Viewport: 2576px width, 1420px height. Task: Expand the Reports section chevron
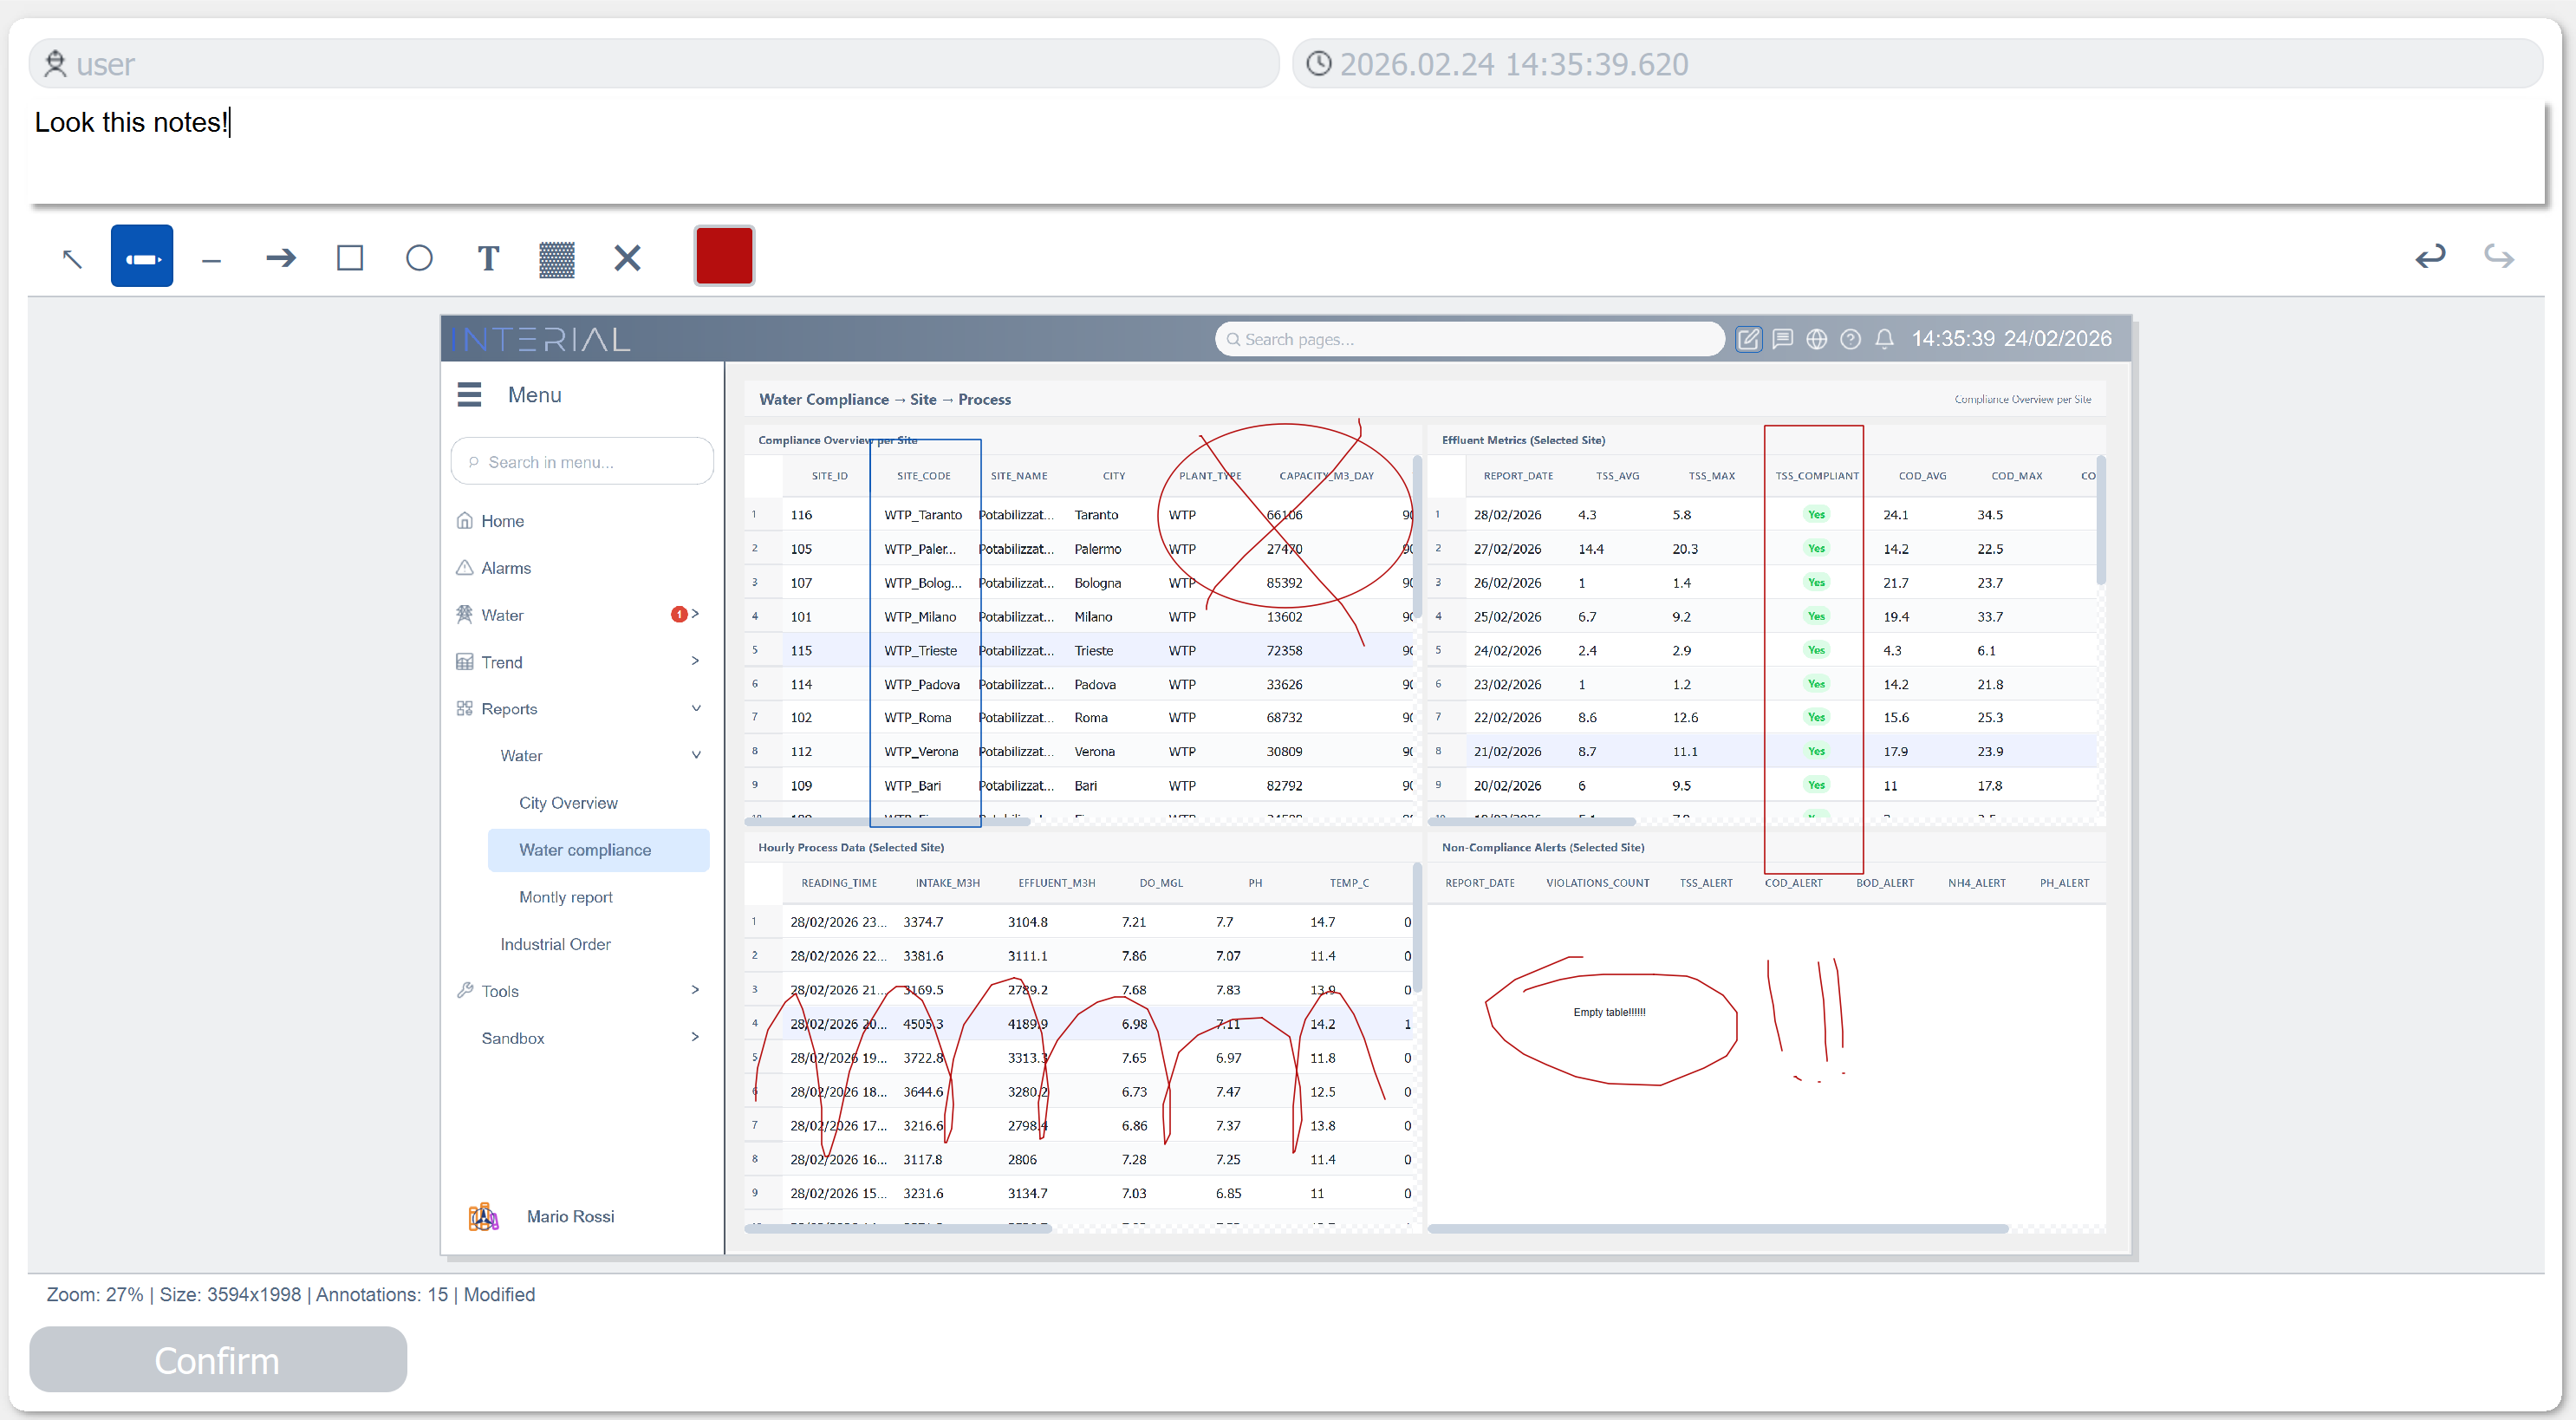point(696,708)
